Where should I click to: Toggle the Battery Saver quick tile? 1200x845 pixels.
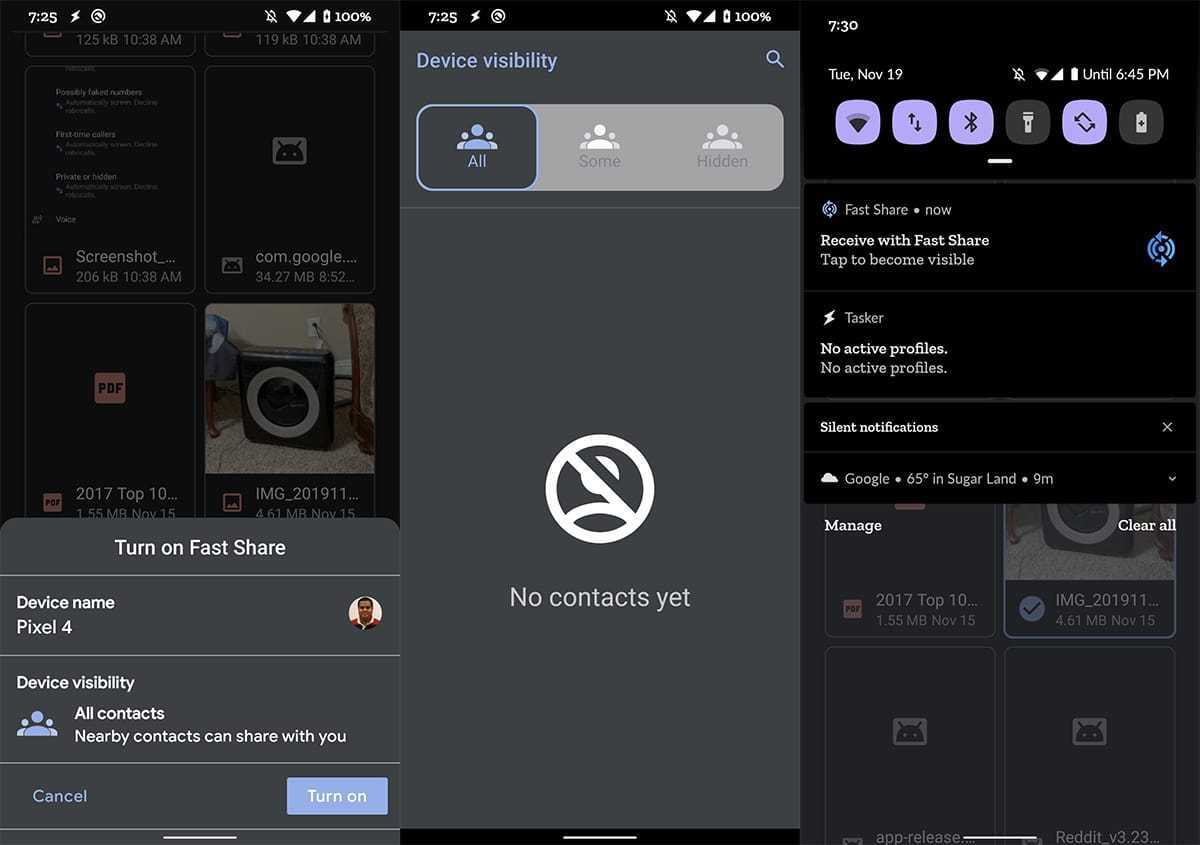1141,123
